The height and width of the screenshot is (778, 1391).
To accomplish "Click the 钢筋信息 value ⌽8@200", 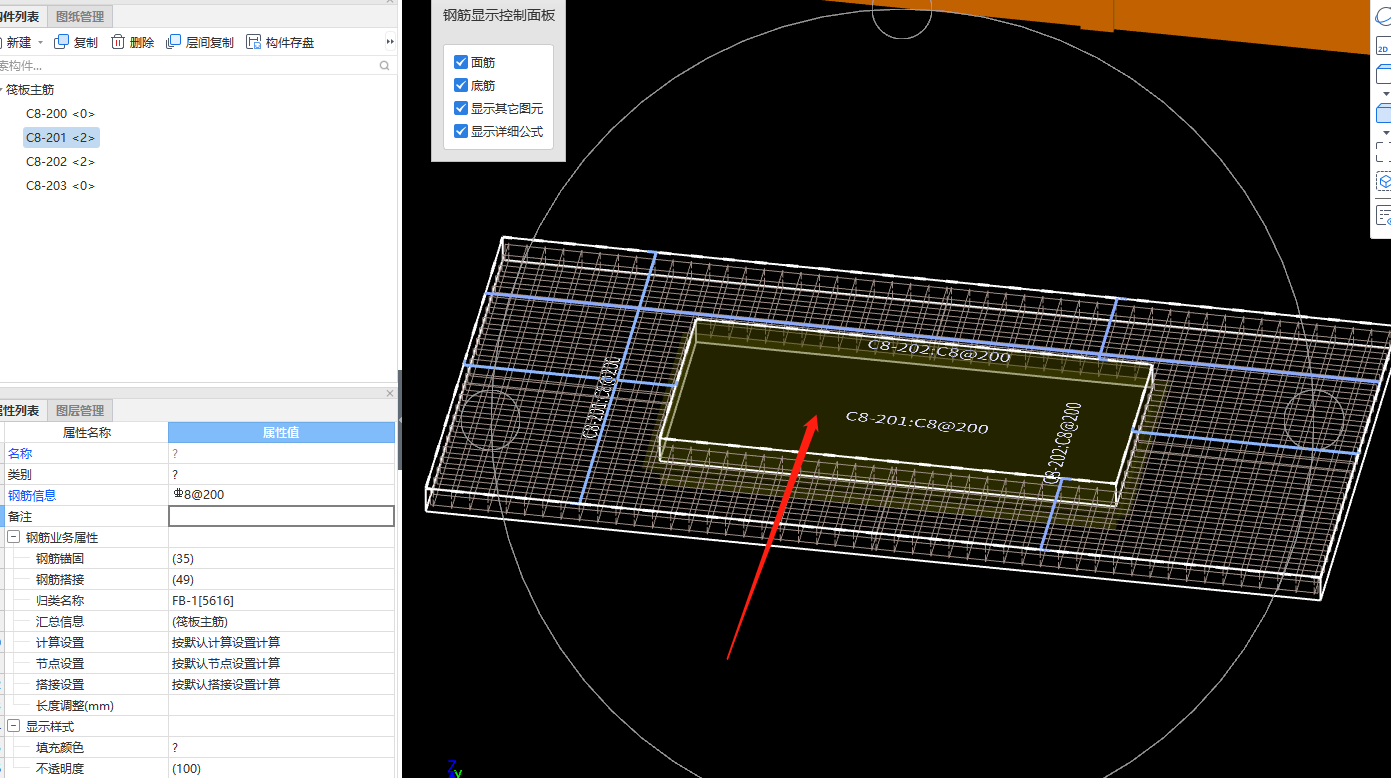I will 198,495.
